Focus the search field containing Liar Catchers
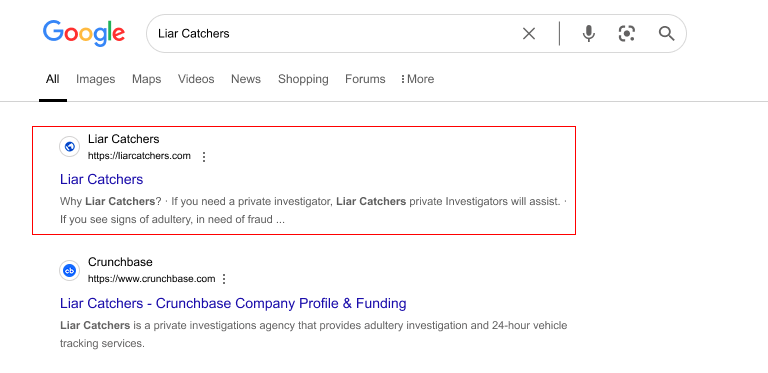Screen dimensions: 768x373 pos(333,34)
